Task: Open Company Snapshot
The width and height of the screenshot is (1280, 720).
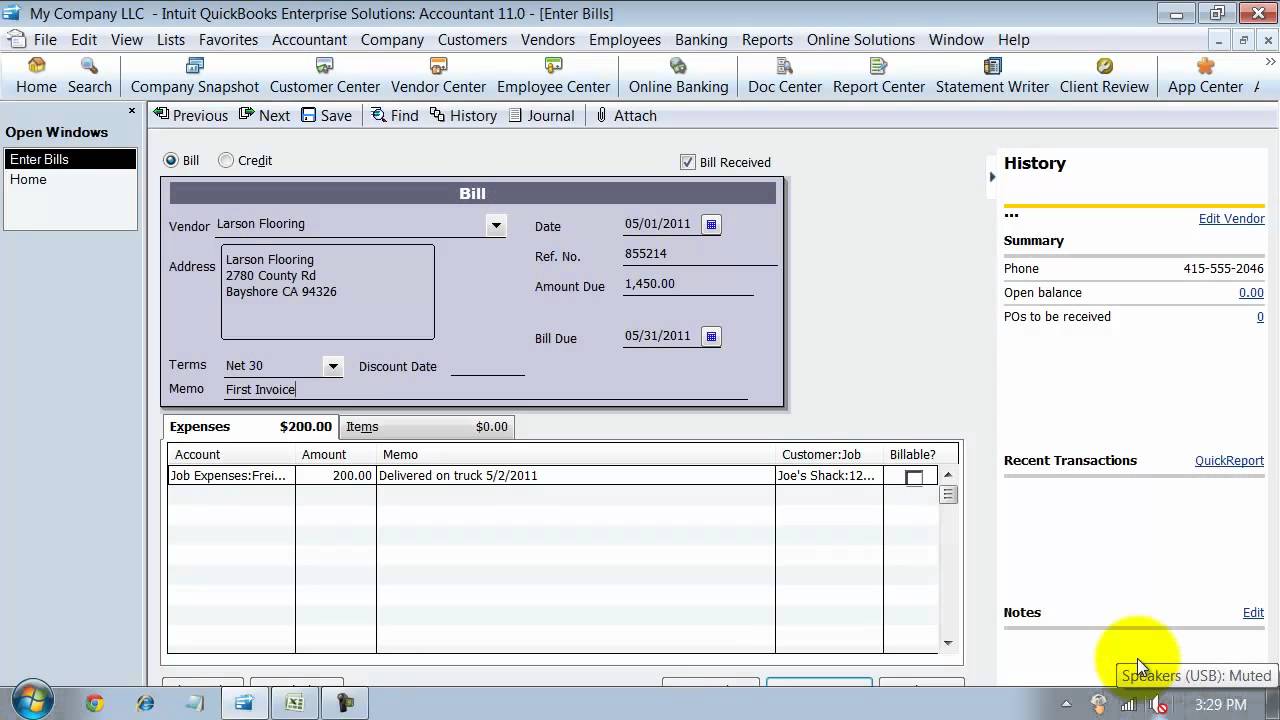Action: pyautogui.click(x=194, y=77)
